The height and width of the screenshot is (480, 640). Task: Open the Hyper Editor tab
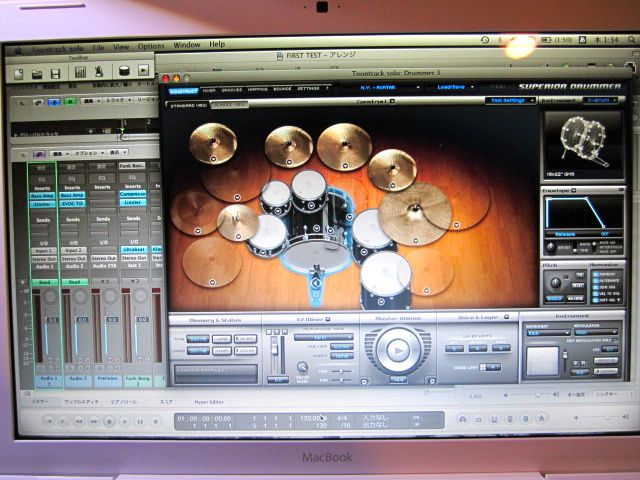209,402
